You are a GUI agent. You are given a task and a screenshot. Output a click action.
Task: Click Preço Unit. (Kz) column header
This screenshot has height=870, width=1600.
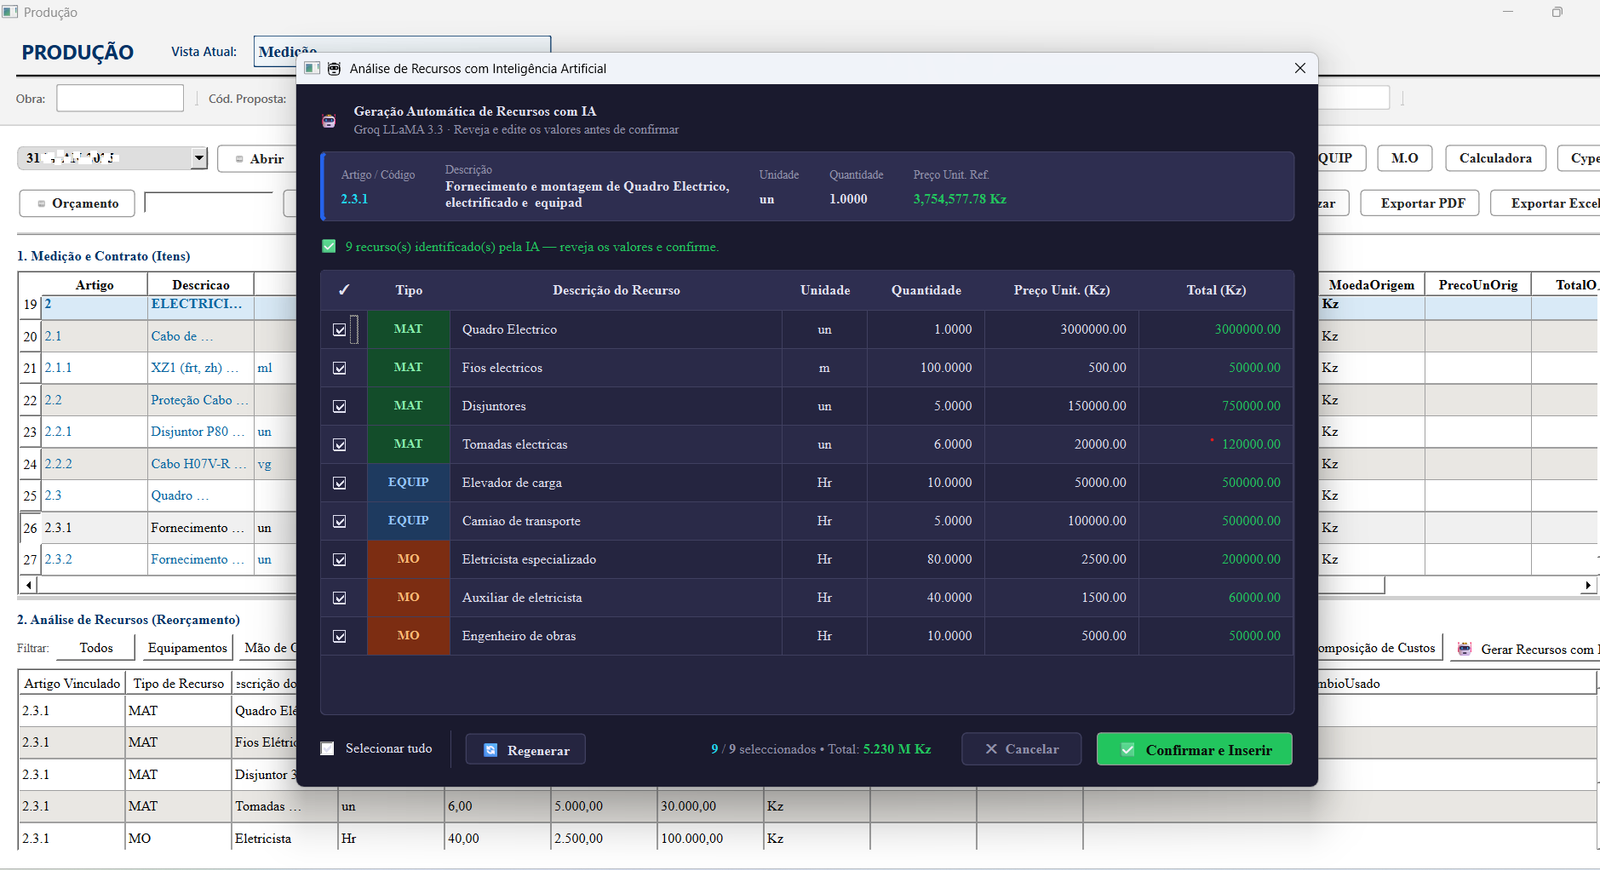[1062, 290]
